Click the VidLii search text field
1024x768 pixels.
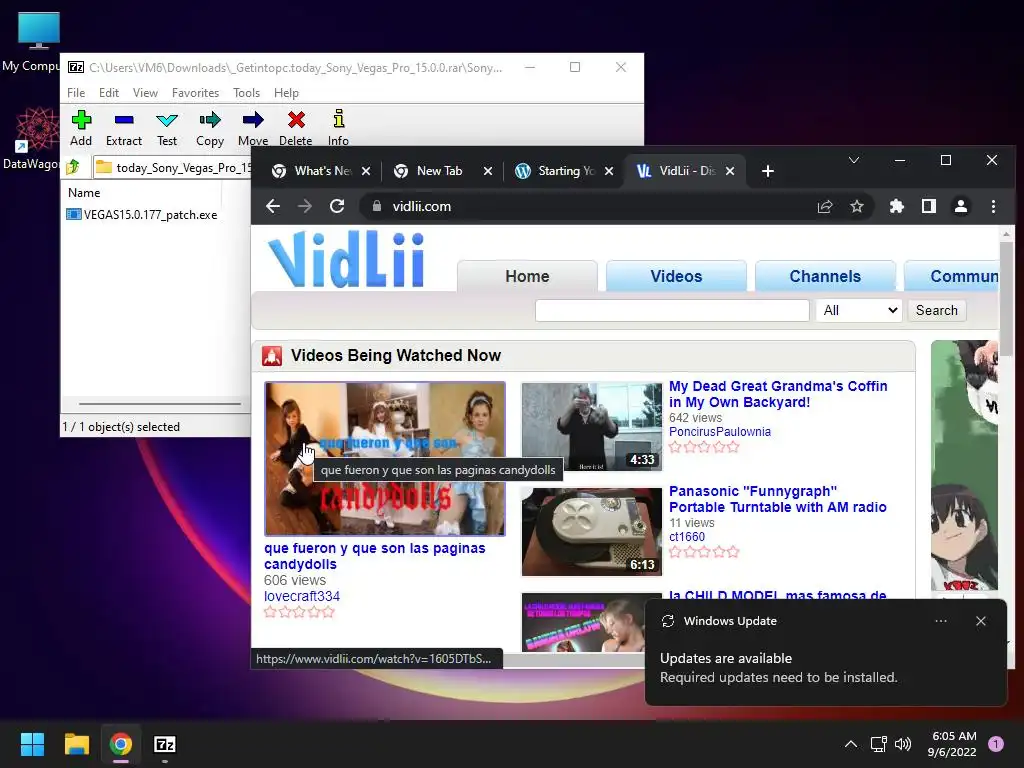point(672,310)
